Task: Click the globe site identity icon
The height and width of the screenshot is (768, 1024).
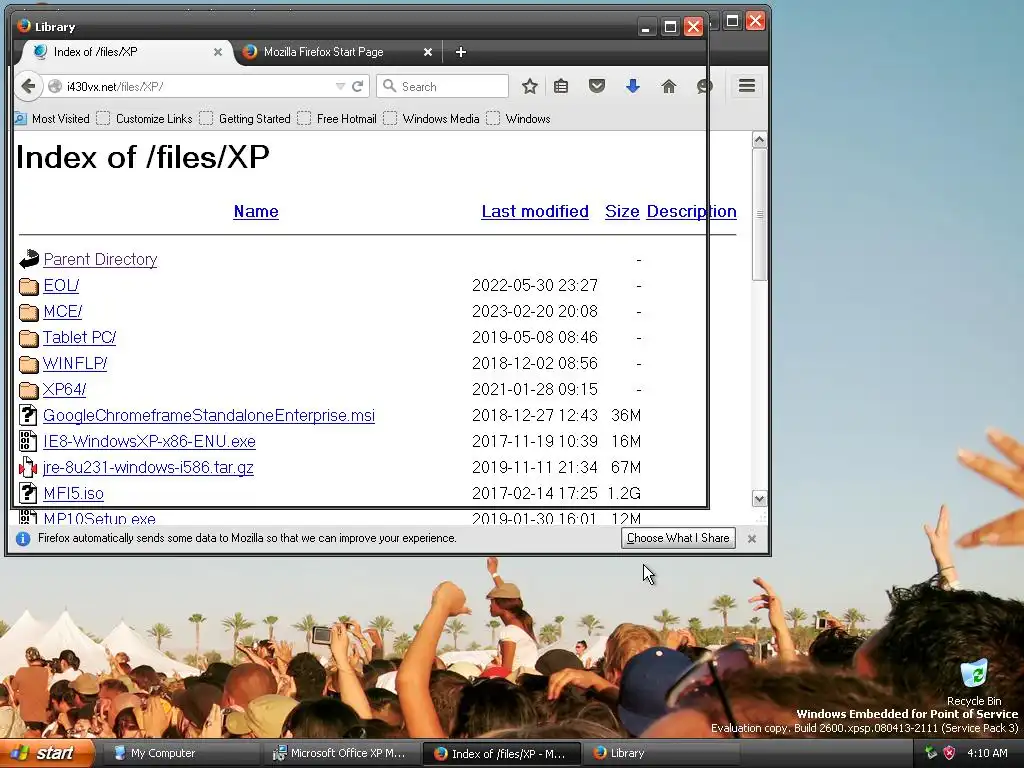Action: coord(55,86)
